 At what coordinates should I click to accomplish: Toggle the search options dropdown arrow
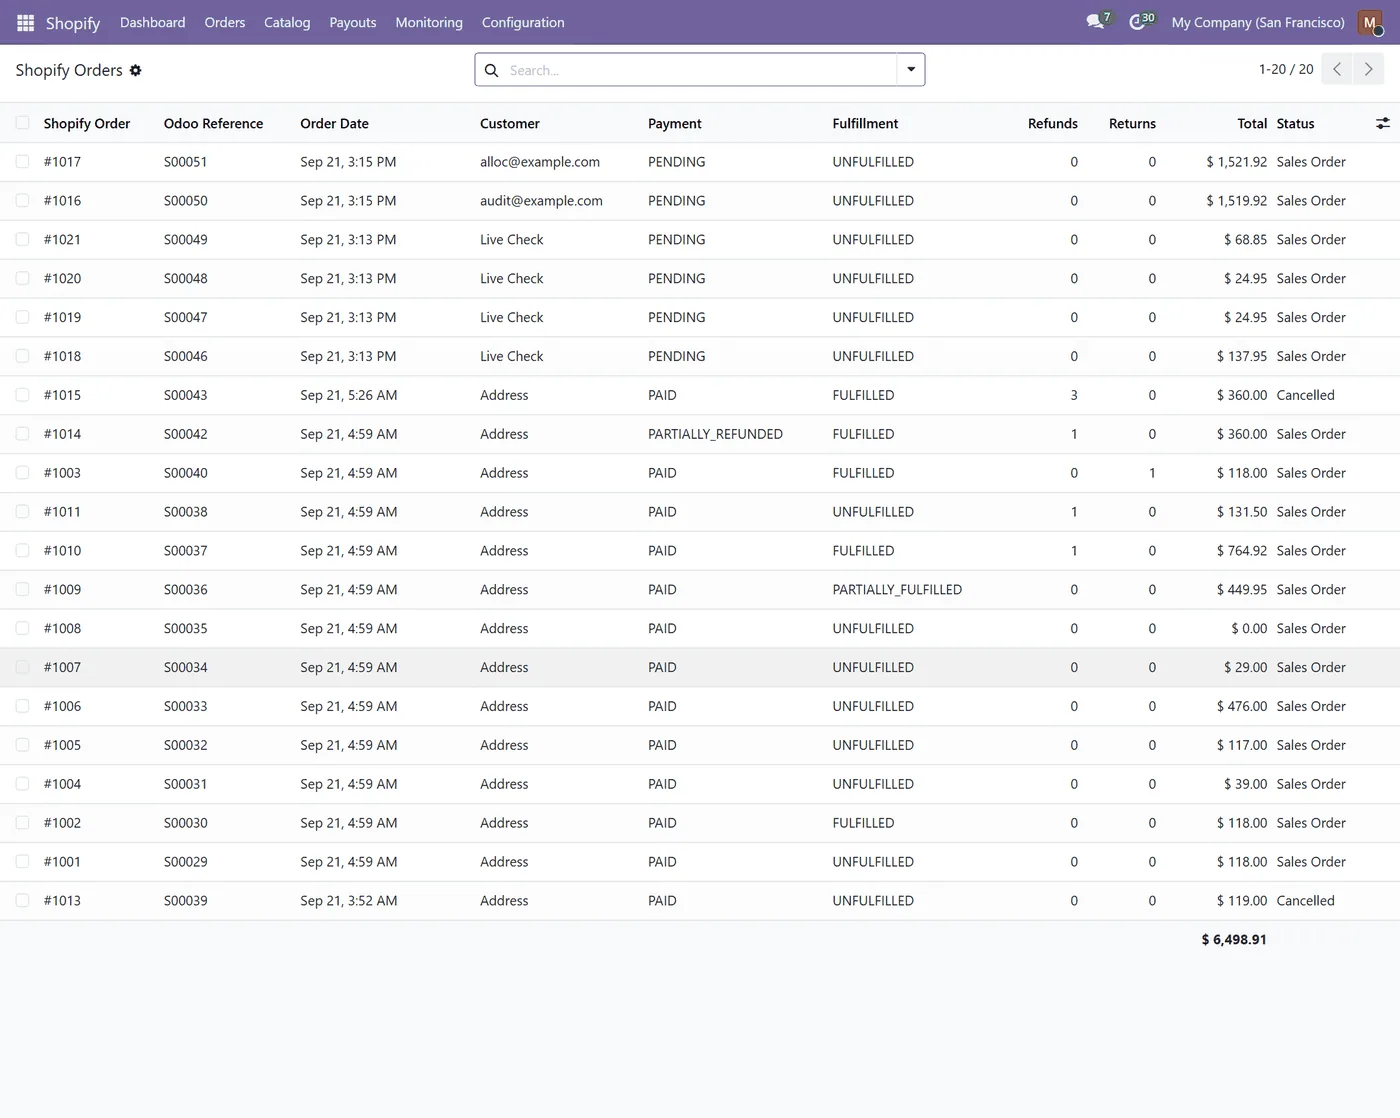(911, 70)
